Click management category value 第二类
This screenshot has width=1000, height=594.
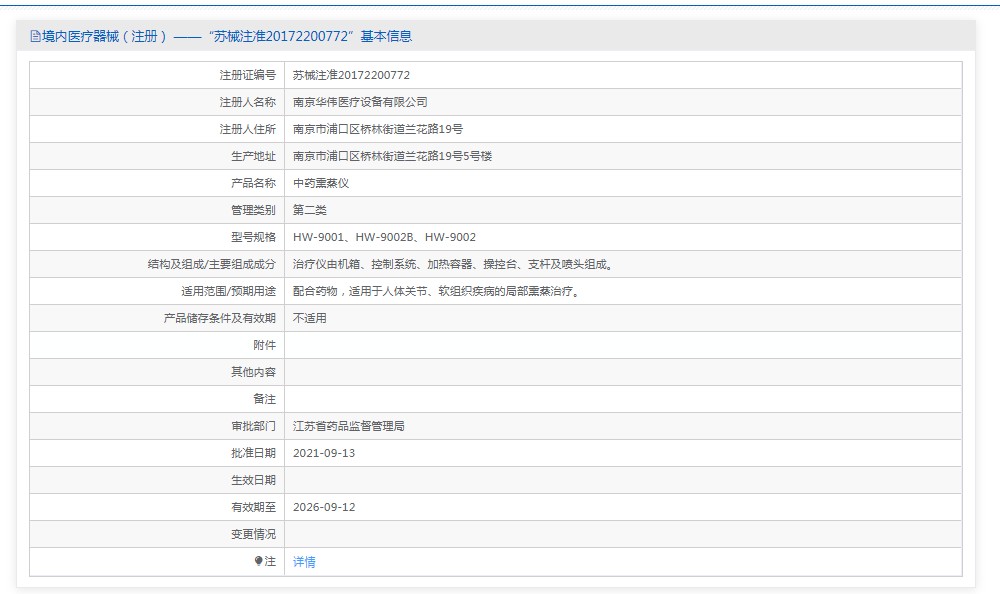tap(310, 210)
